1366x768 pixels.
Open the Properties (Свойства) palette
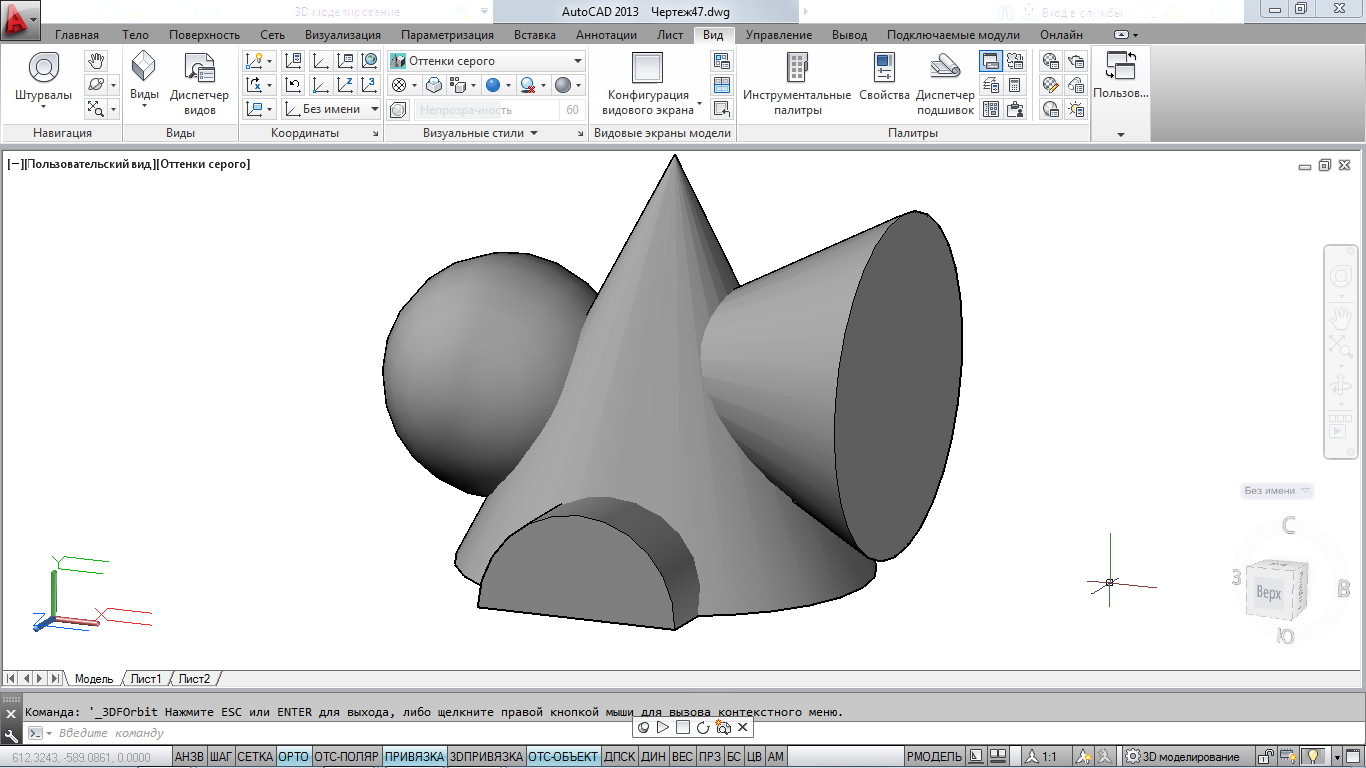click(x=884, y=69)
